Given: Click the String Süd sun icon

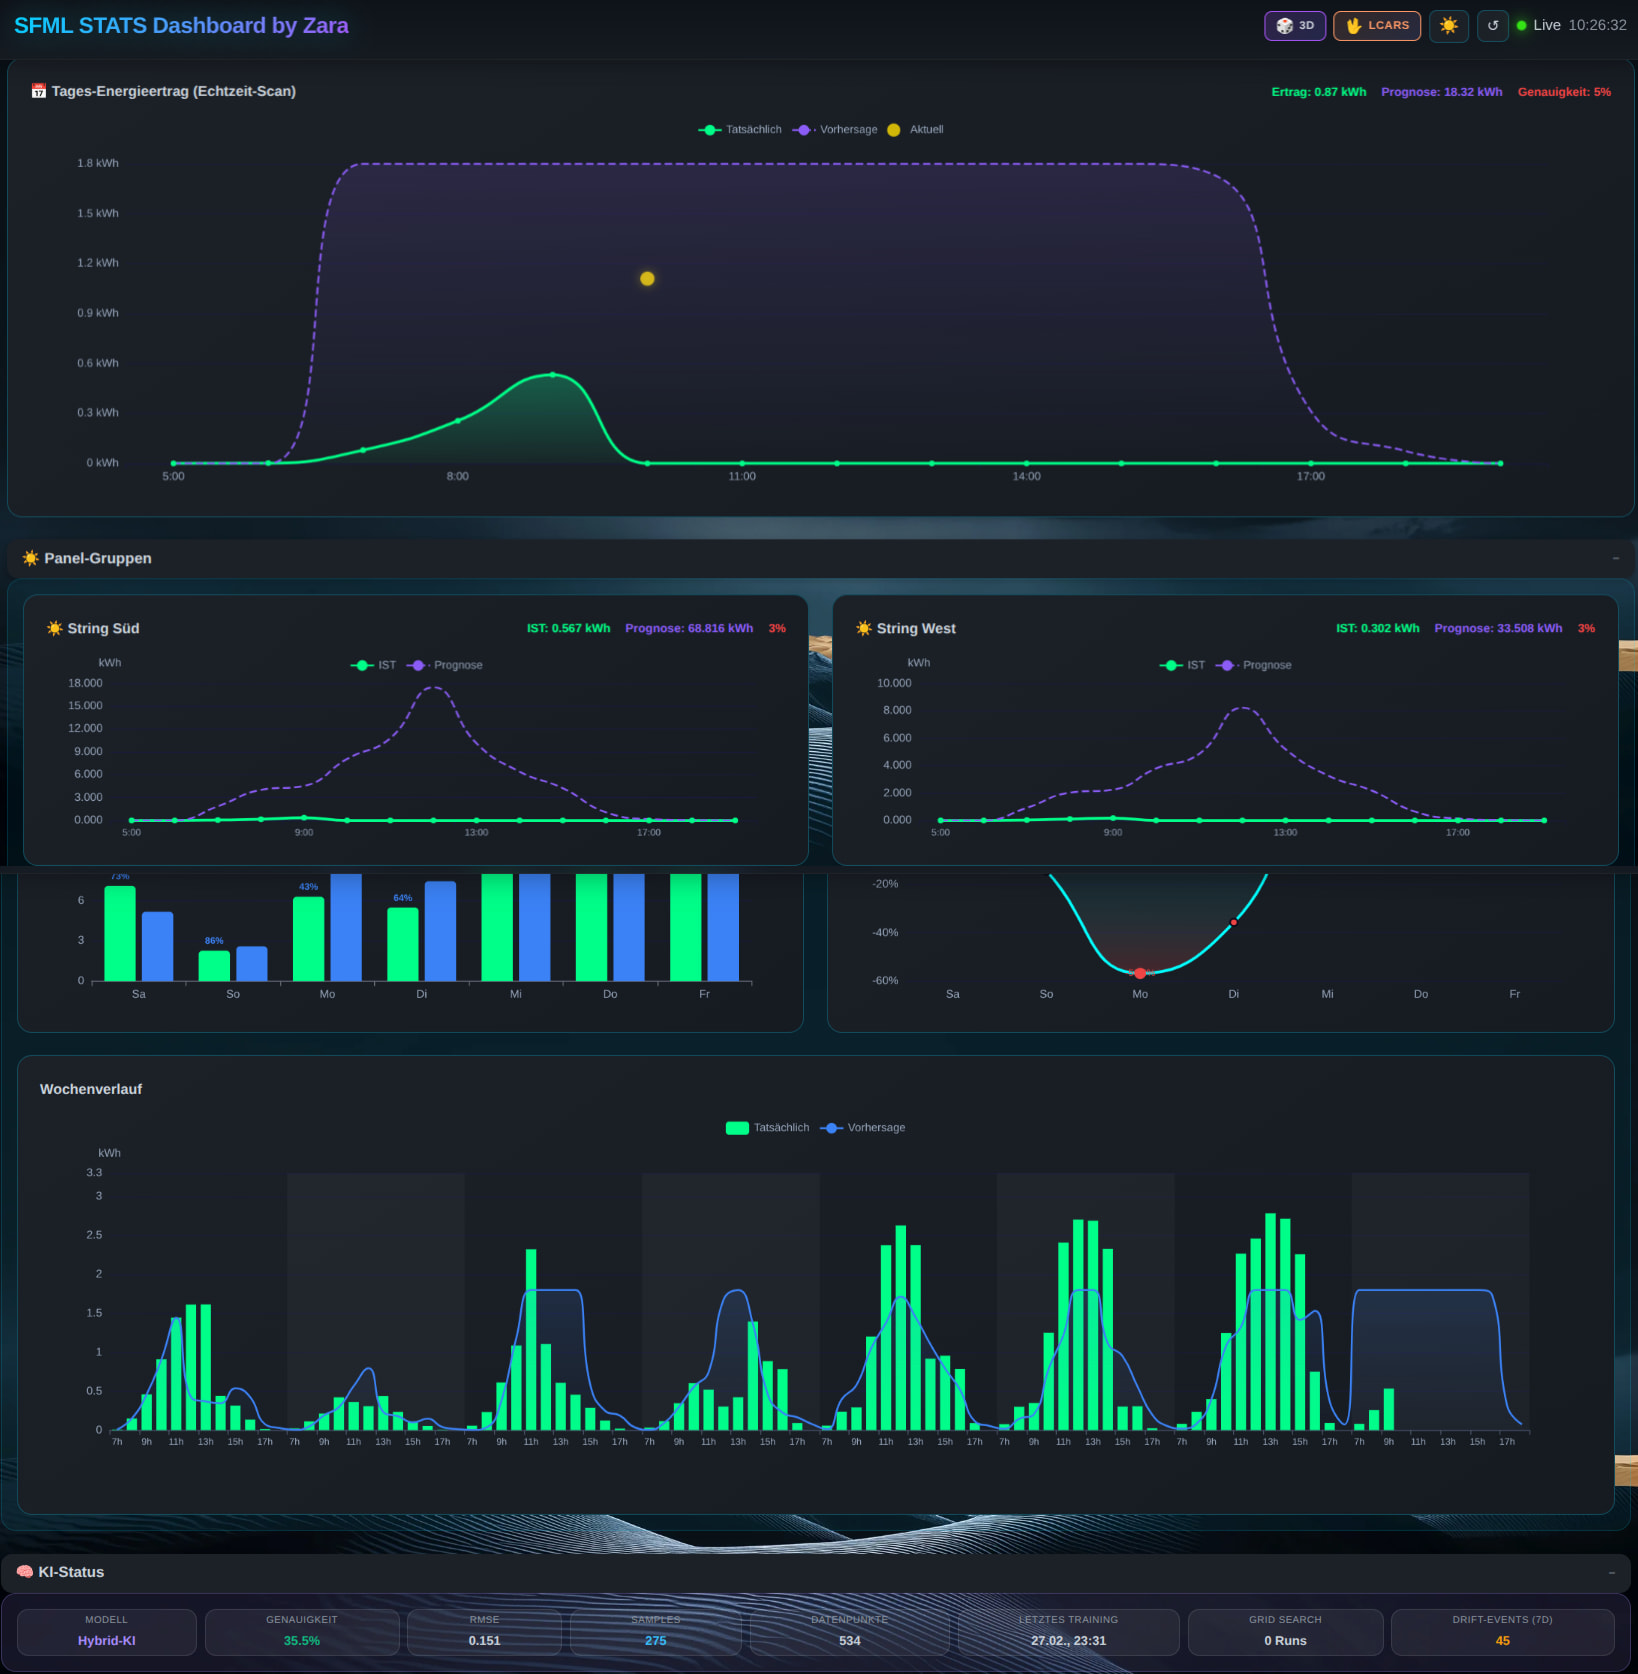Looking at the screenshot, I should click(x=55, y=628).
